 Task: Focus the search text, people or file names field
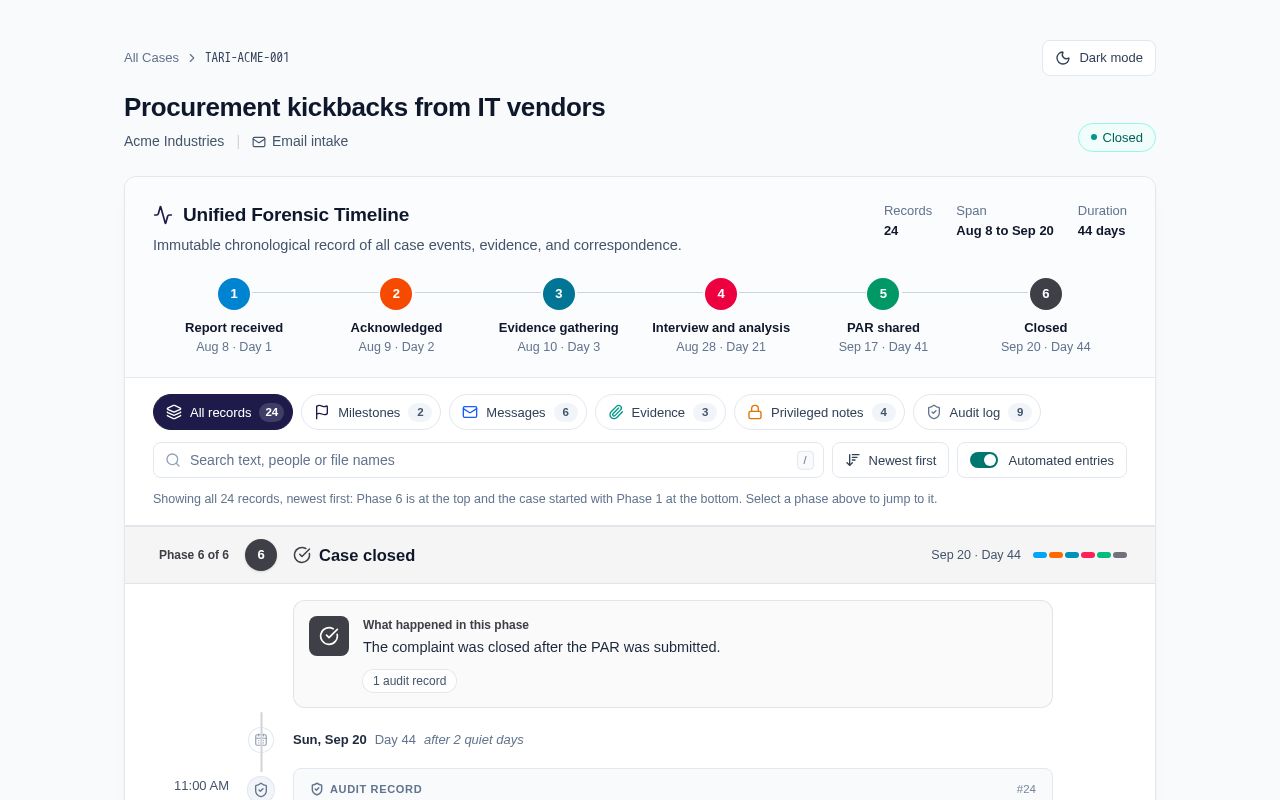[x=488, y=460]
